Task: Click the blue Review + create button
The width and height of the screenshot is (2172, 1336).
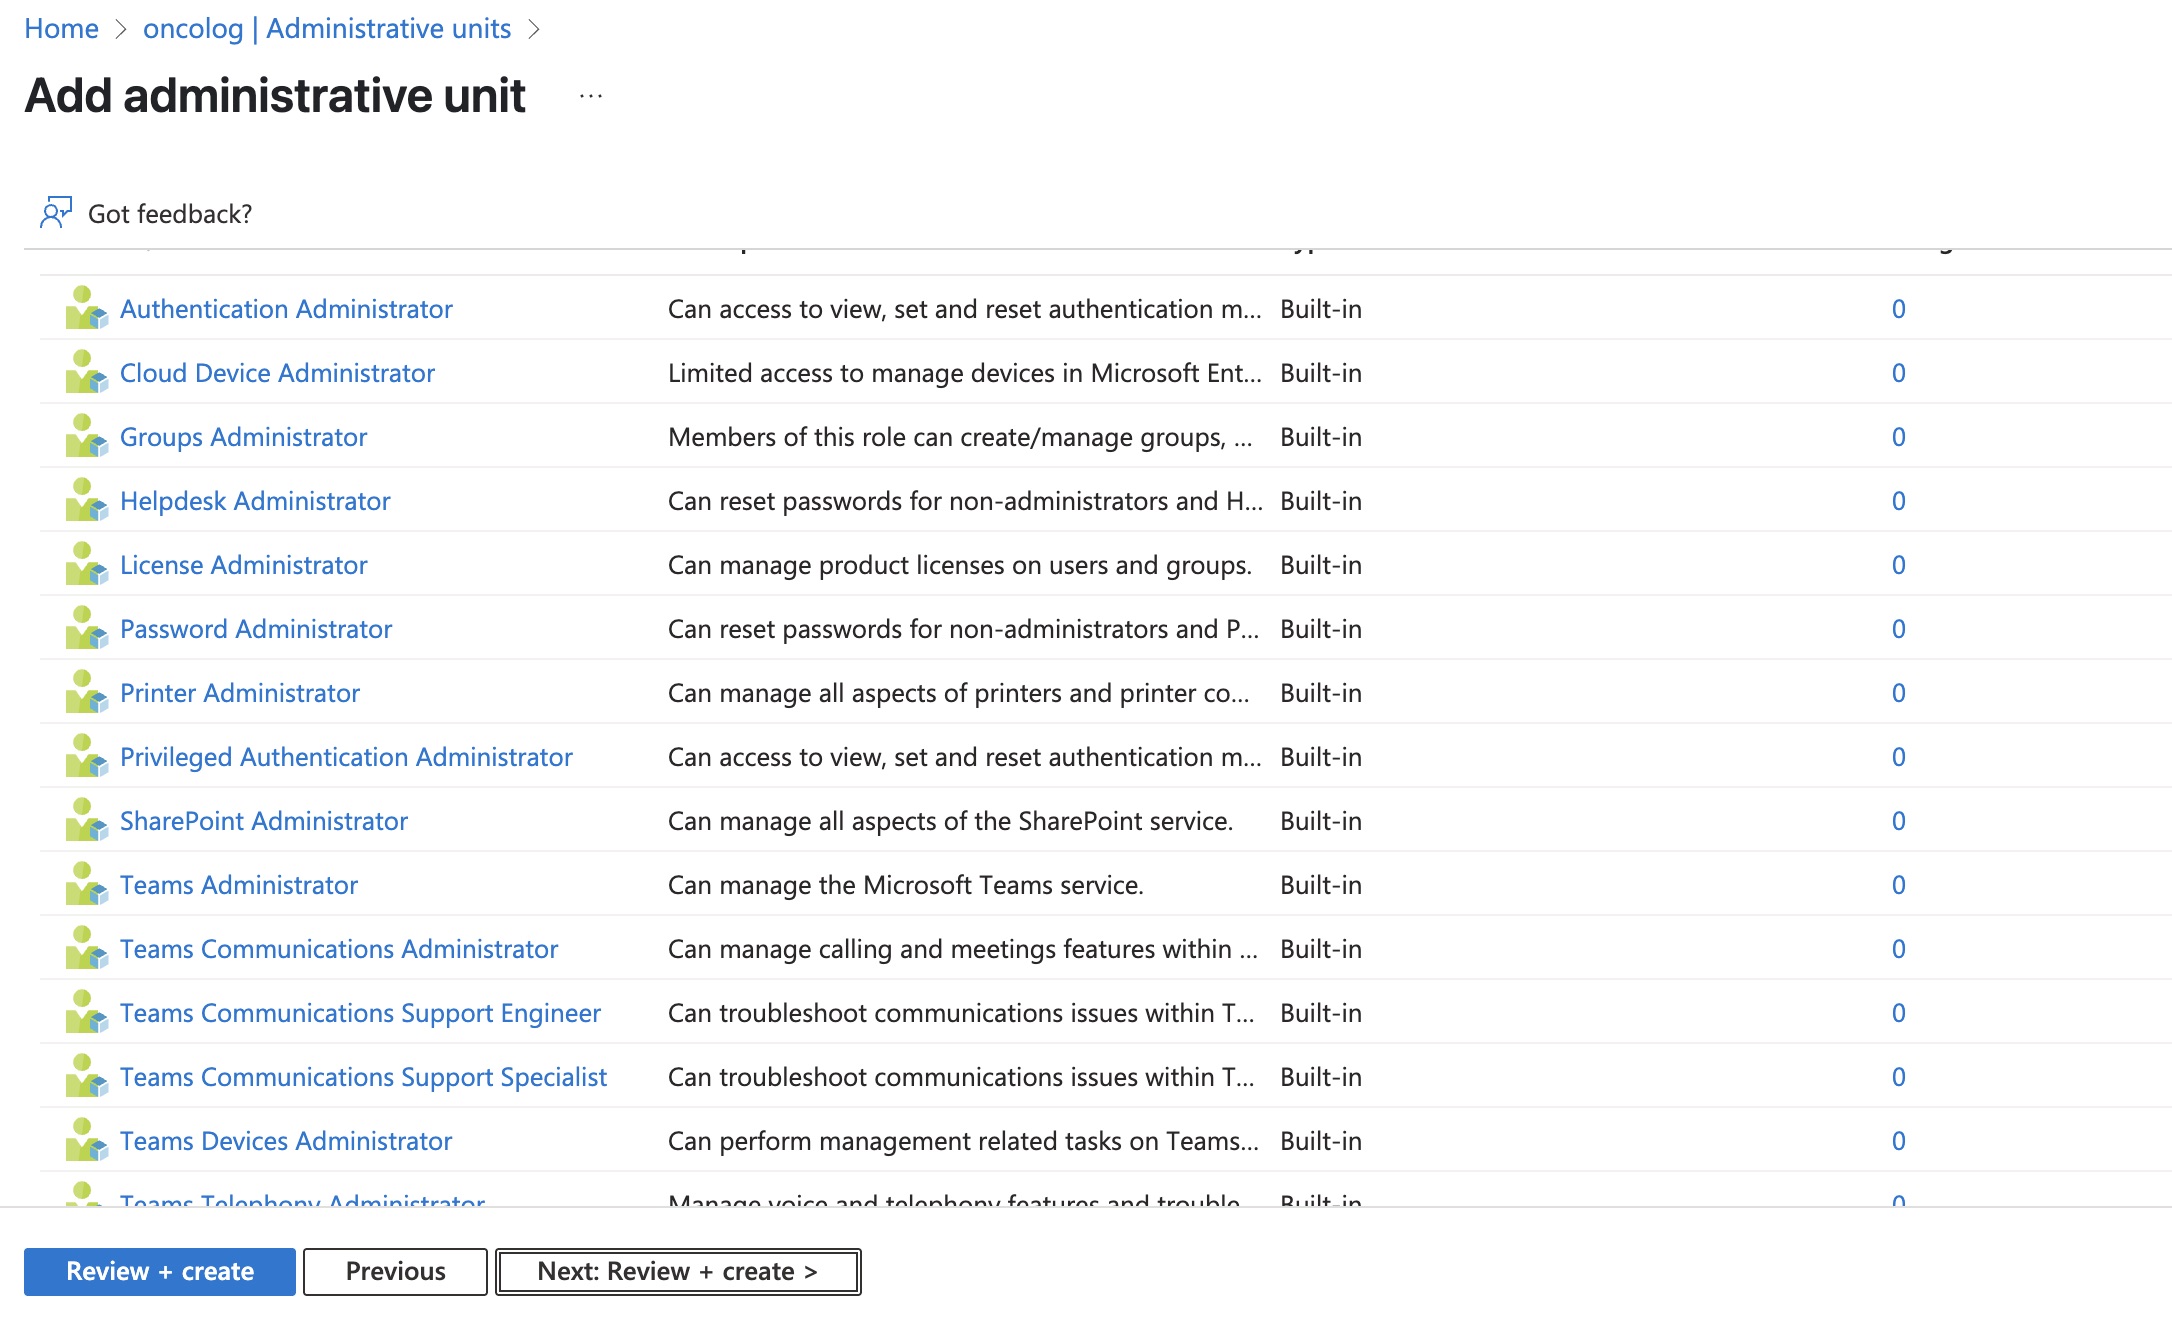Action: tap(160, 1271)
